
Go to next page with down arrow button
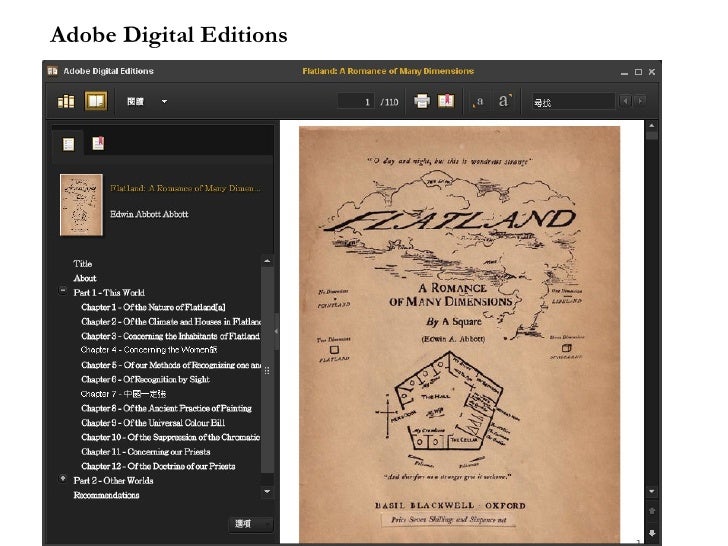point(652,533)
